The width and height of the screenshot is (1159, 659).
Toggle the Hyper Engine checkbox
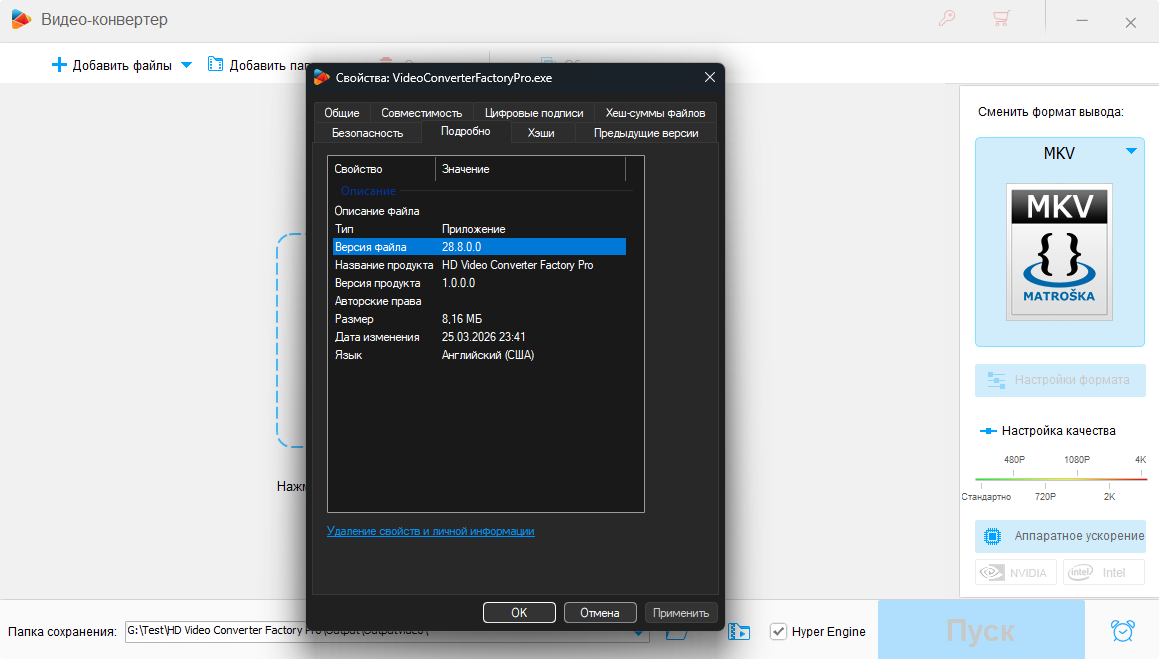[x=779, y=631]
